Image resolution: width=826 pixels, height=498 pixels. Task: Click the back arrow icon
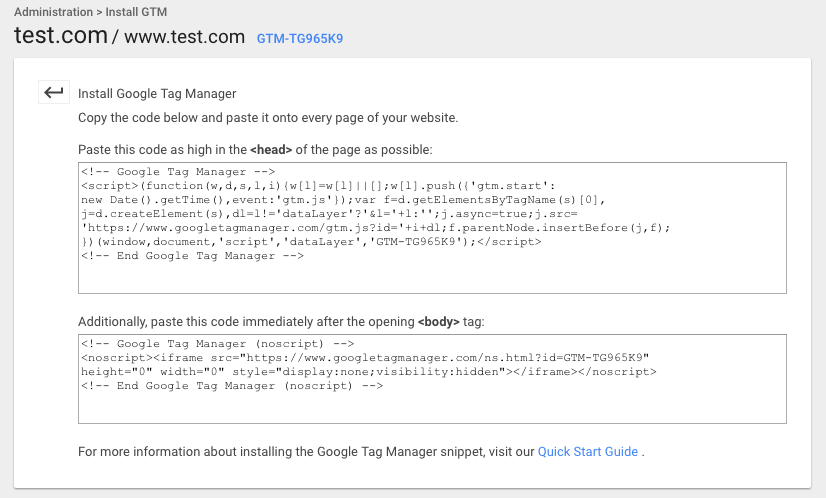point(54,93)
